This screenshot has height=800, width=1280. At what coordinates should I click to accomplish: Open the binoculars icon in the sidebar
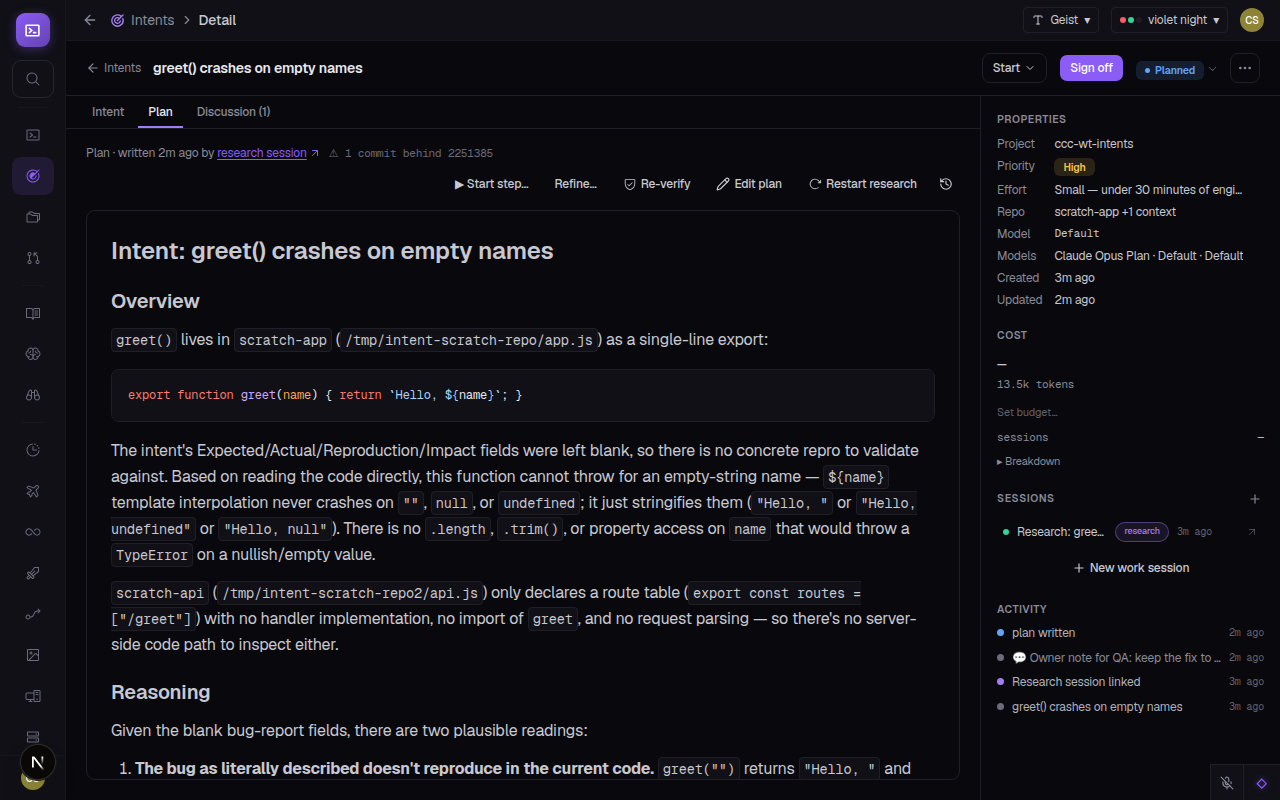(x=33, y=395)
